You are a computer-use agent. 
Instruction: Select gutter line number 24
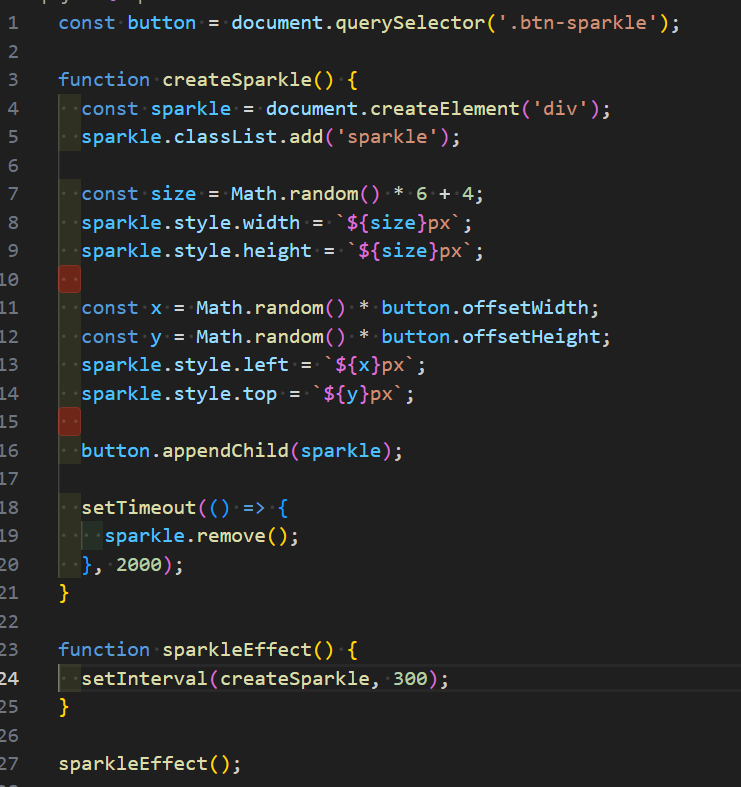10,679
